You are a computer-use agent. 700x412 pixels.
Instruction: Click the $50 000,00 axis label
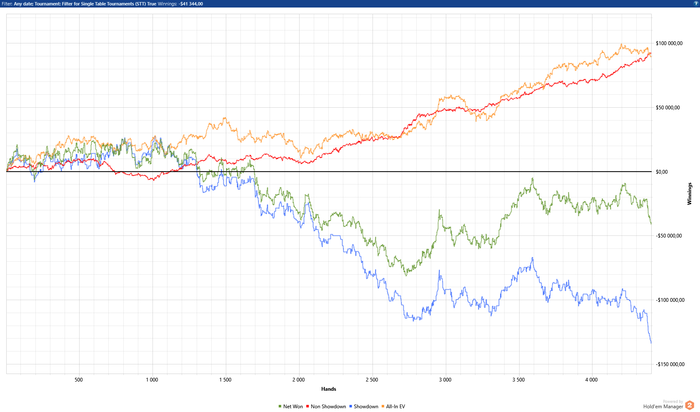[x=668, y=108]
